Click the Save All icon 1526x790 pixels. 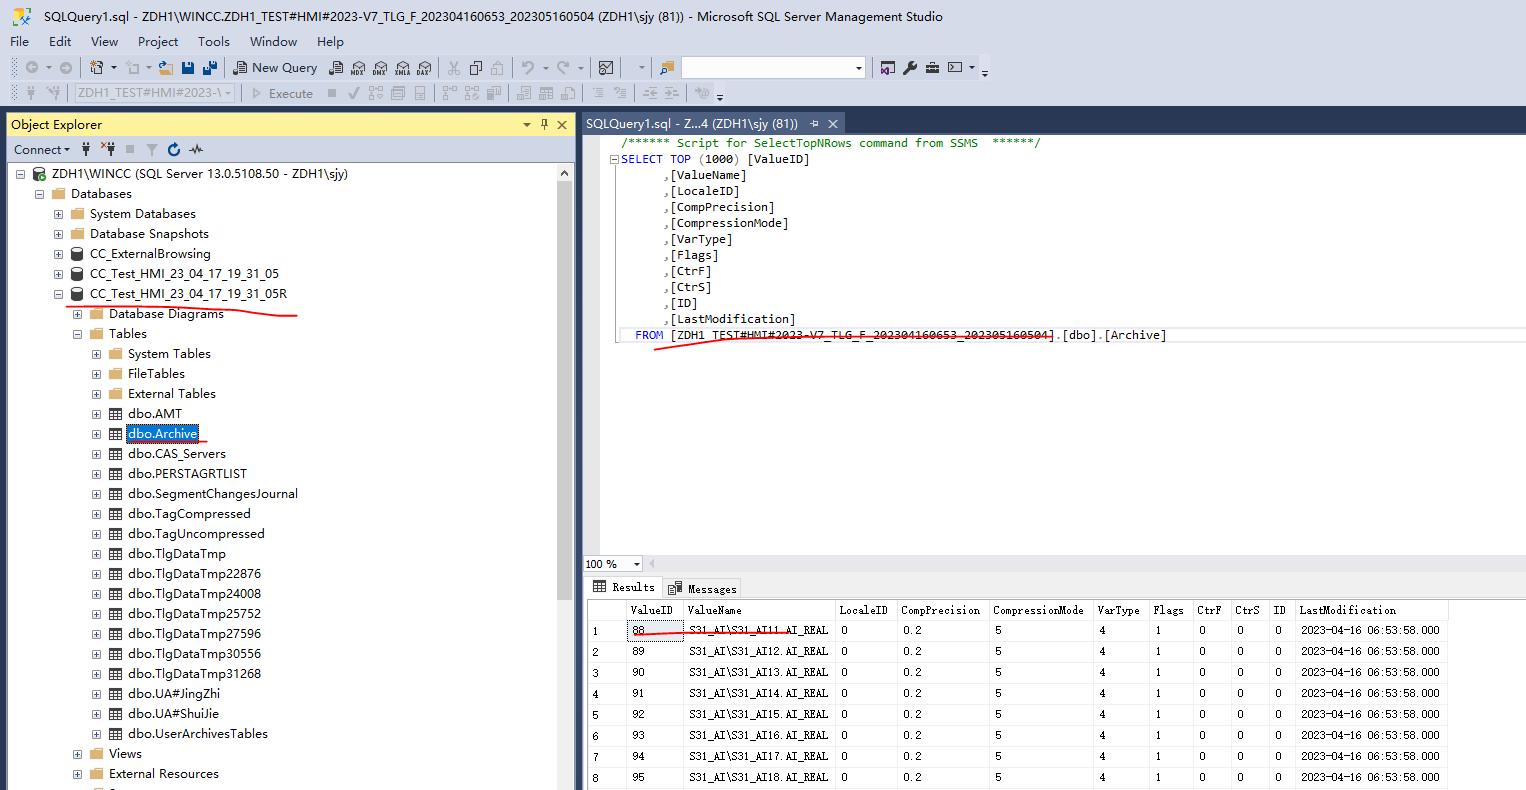(210, 68)
